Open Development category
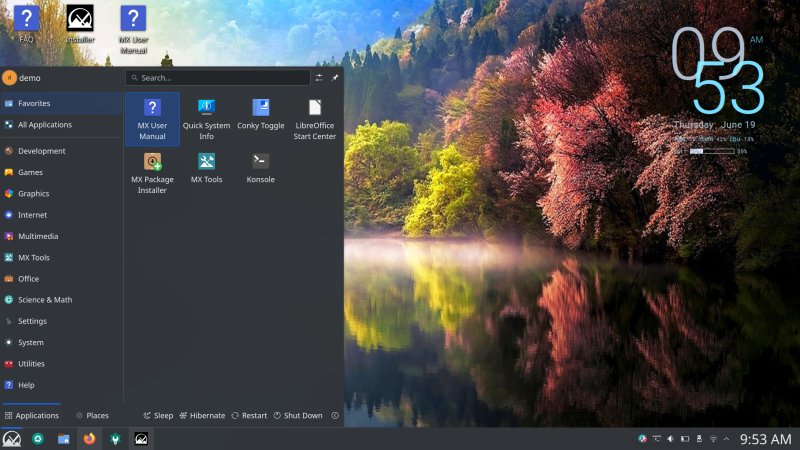This screenshot has height=450, width=800. point(61,151)
